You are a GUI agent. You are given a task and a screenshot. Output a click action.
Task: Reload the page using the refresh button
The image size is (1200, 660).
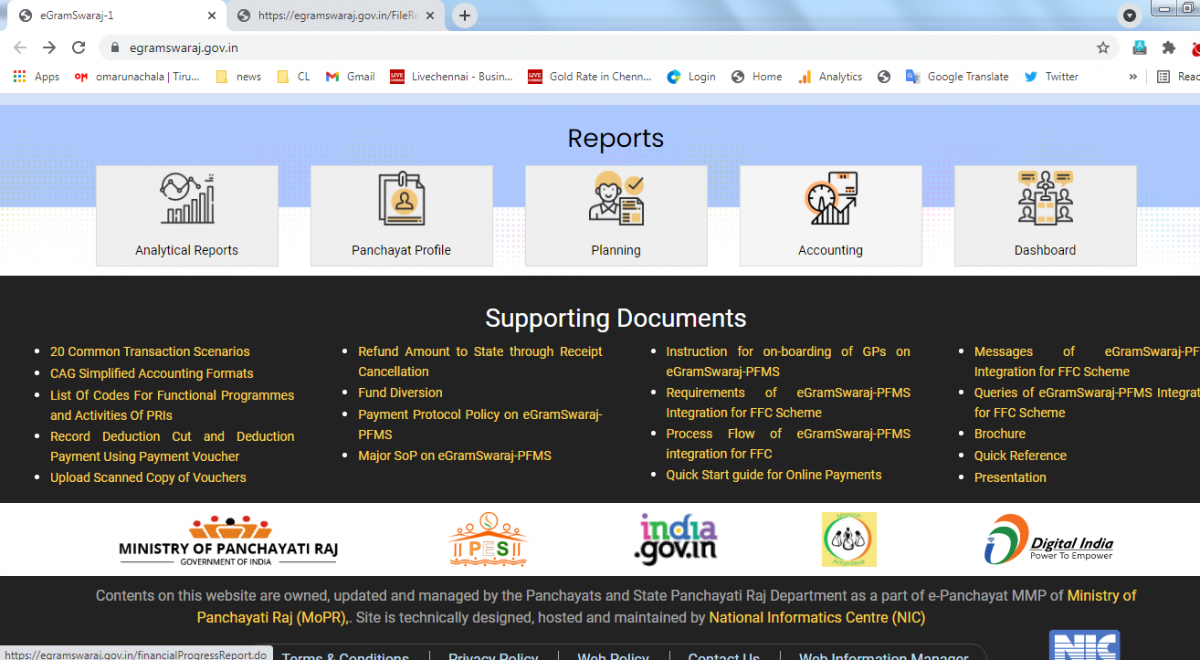click(x=79, y=47)
